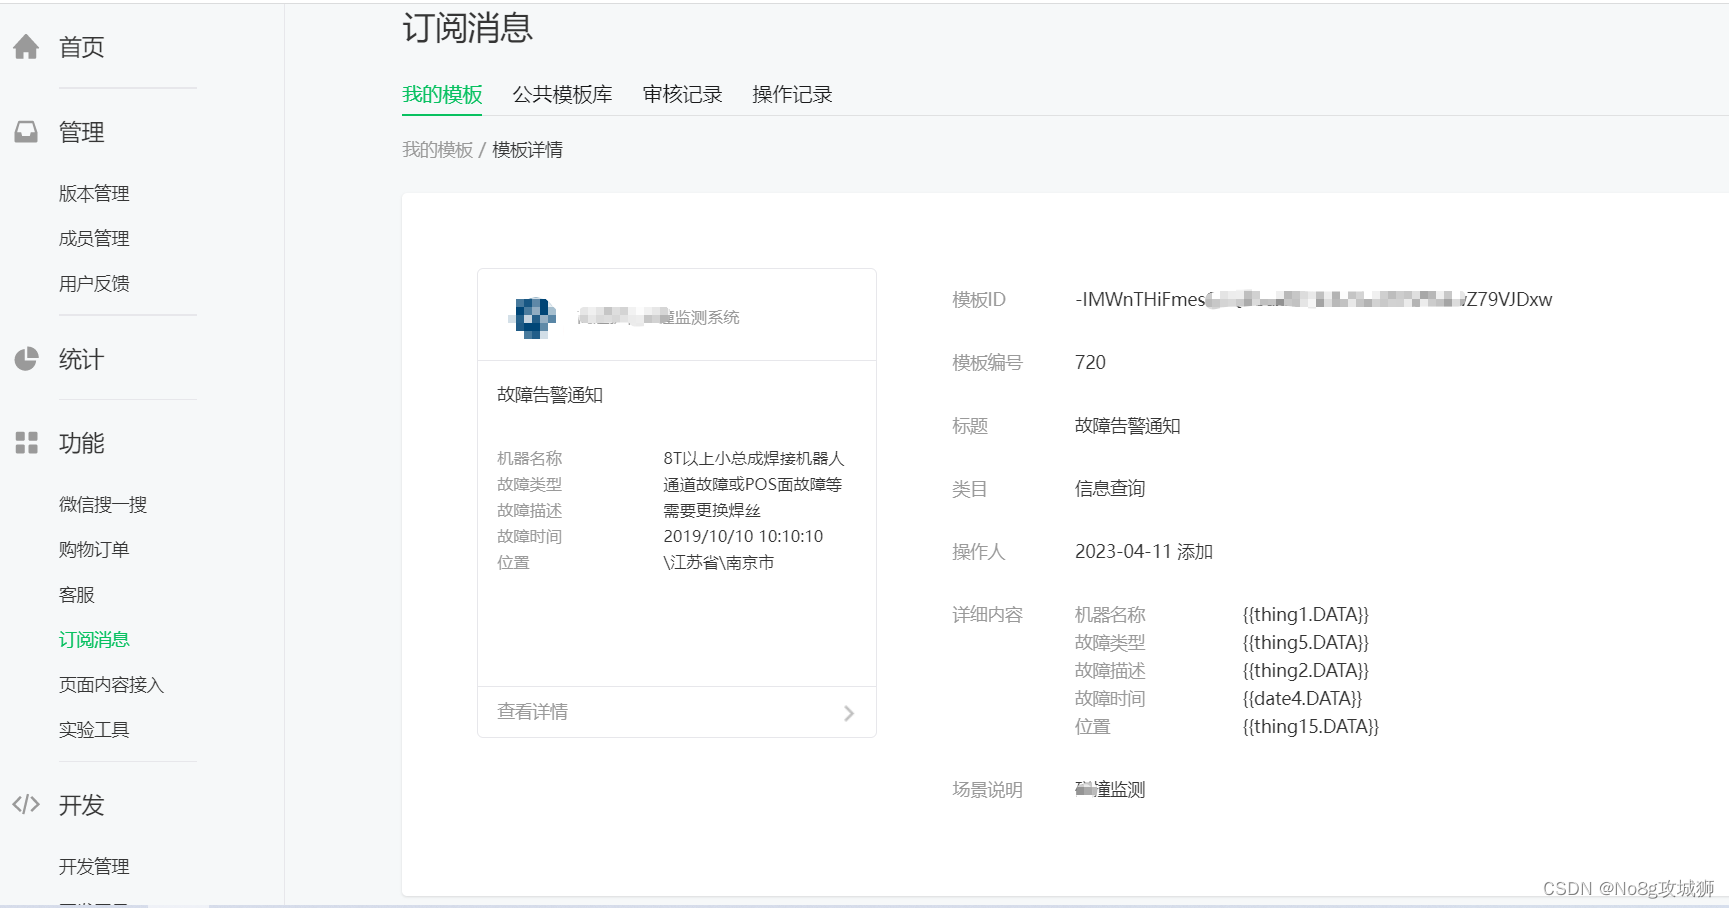Open 实验工具 page
1729x908 pixels.
click(94, 730)
